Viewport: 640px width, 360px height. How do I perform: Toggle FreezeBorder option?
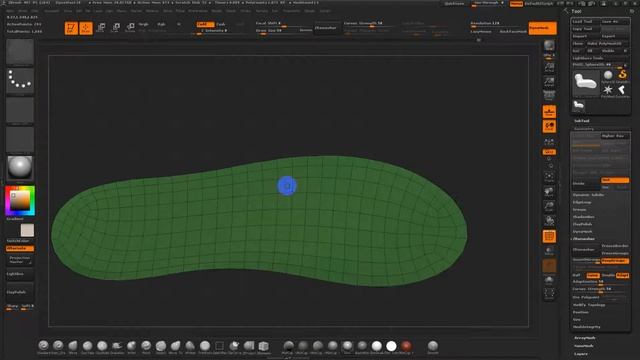pos(615,246)
